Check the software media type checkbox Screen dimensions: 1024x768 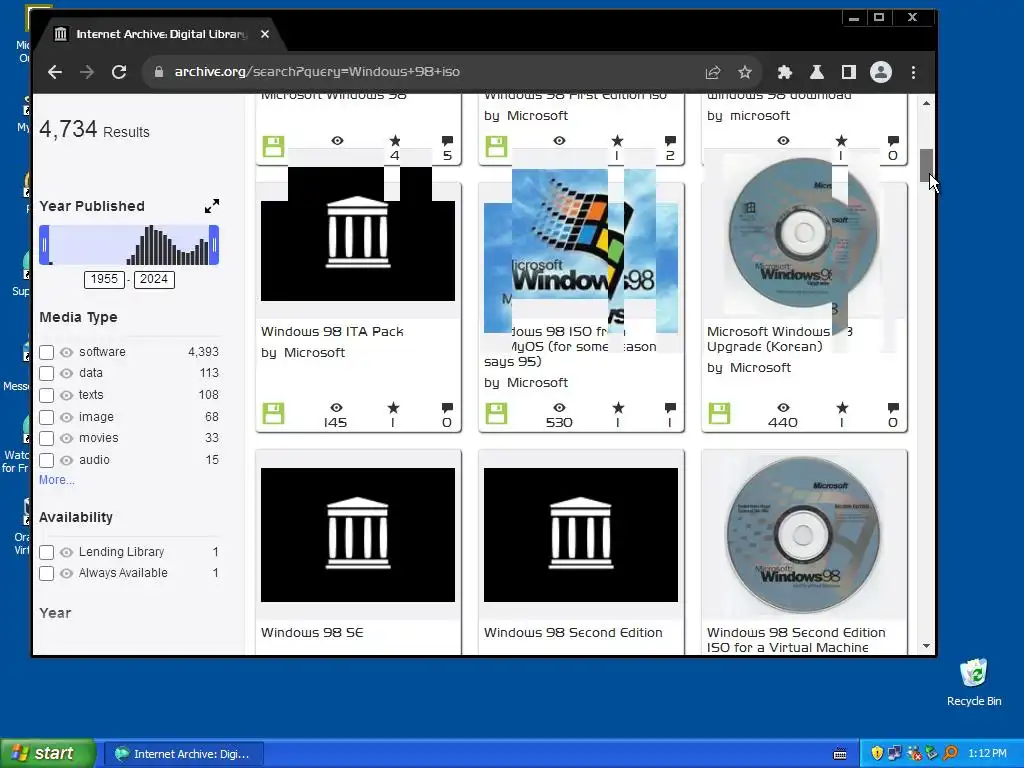point(46,352)
